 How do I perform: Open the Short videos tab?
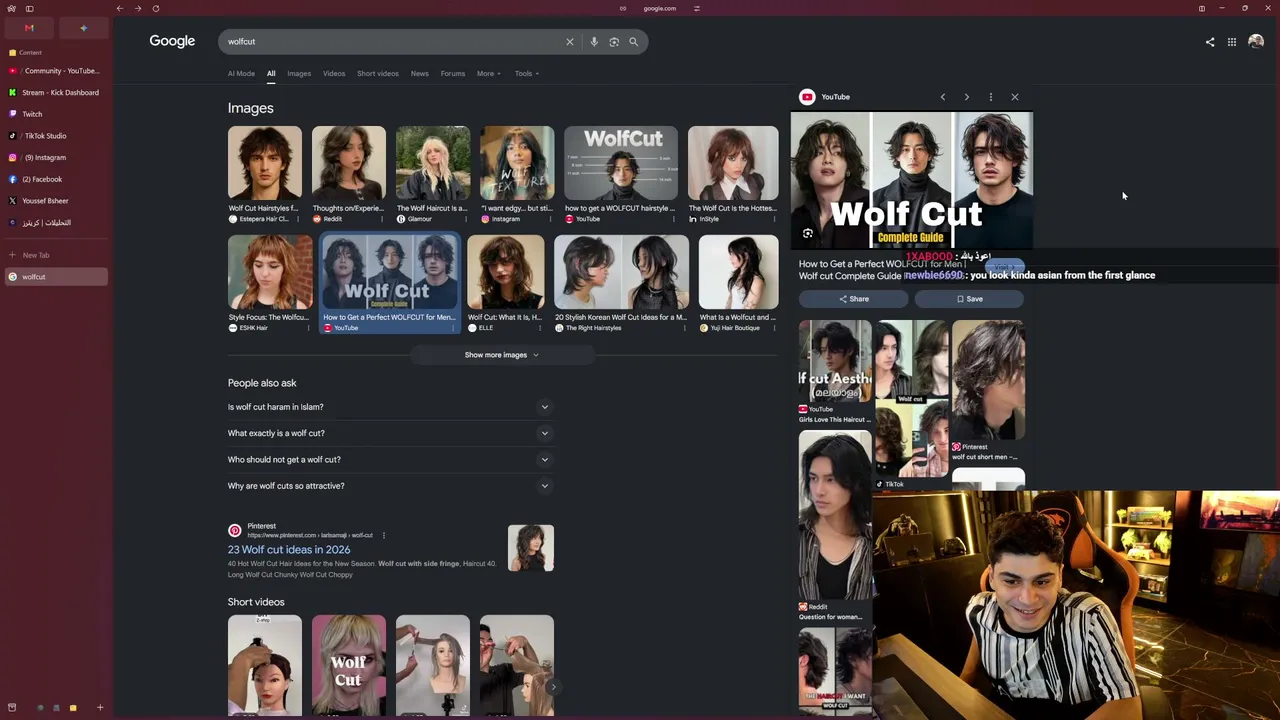tap(378, 73)
